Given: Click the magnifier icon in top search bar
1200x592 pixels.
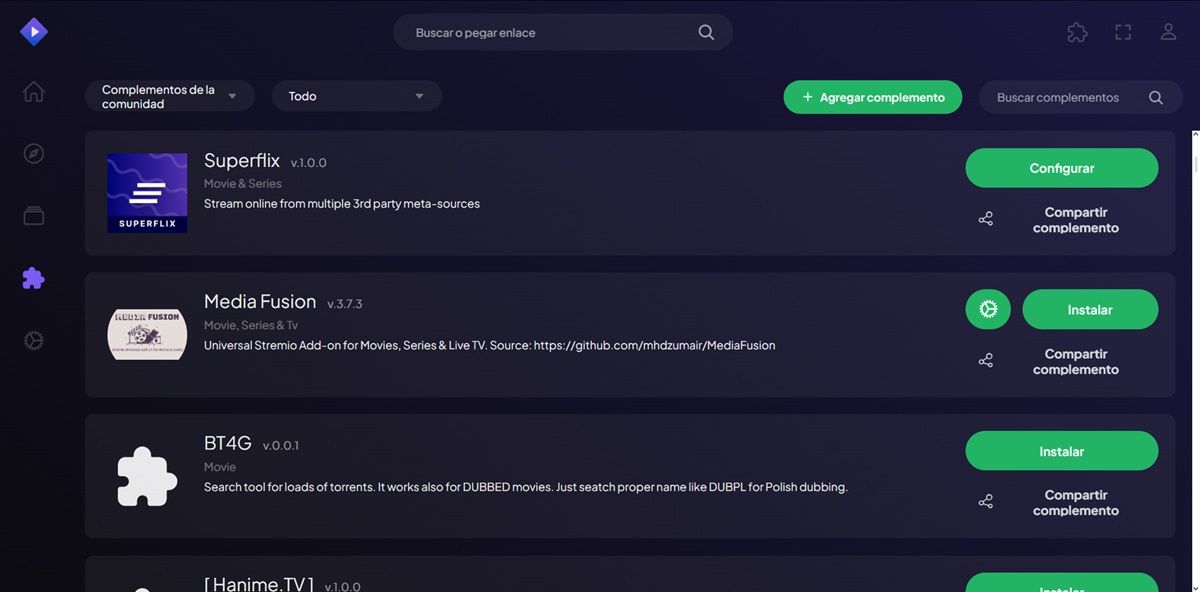Looking at the screenshot, I should [706, 32].
